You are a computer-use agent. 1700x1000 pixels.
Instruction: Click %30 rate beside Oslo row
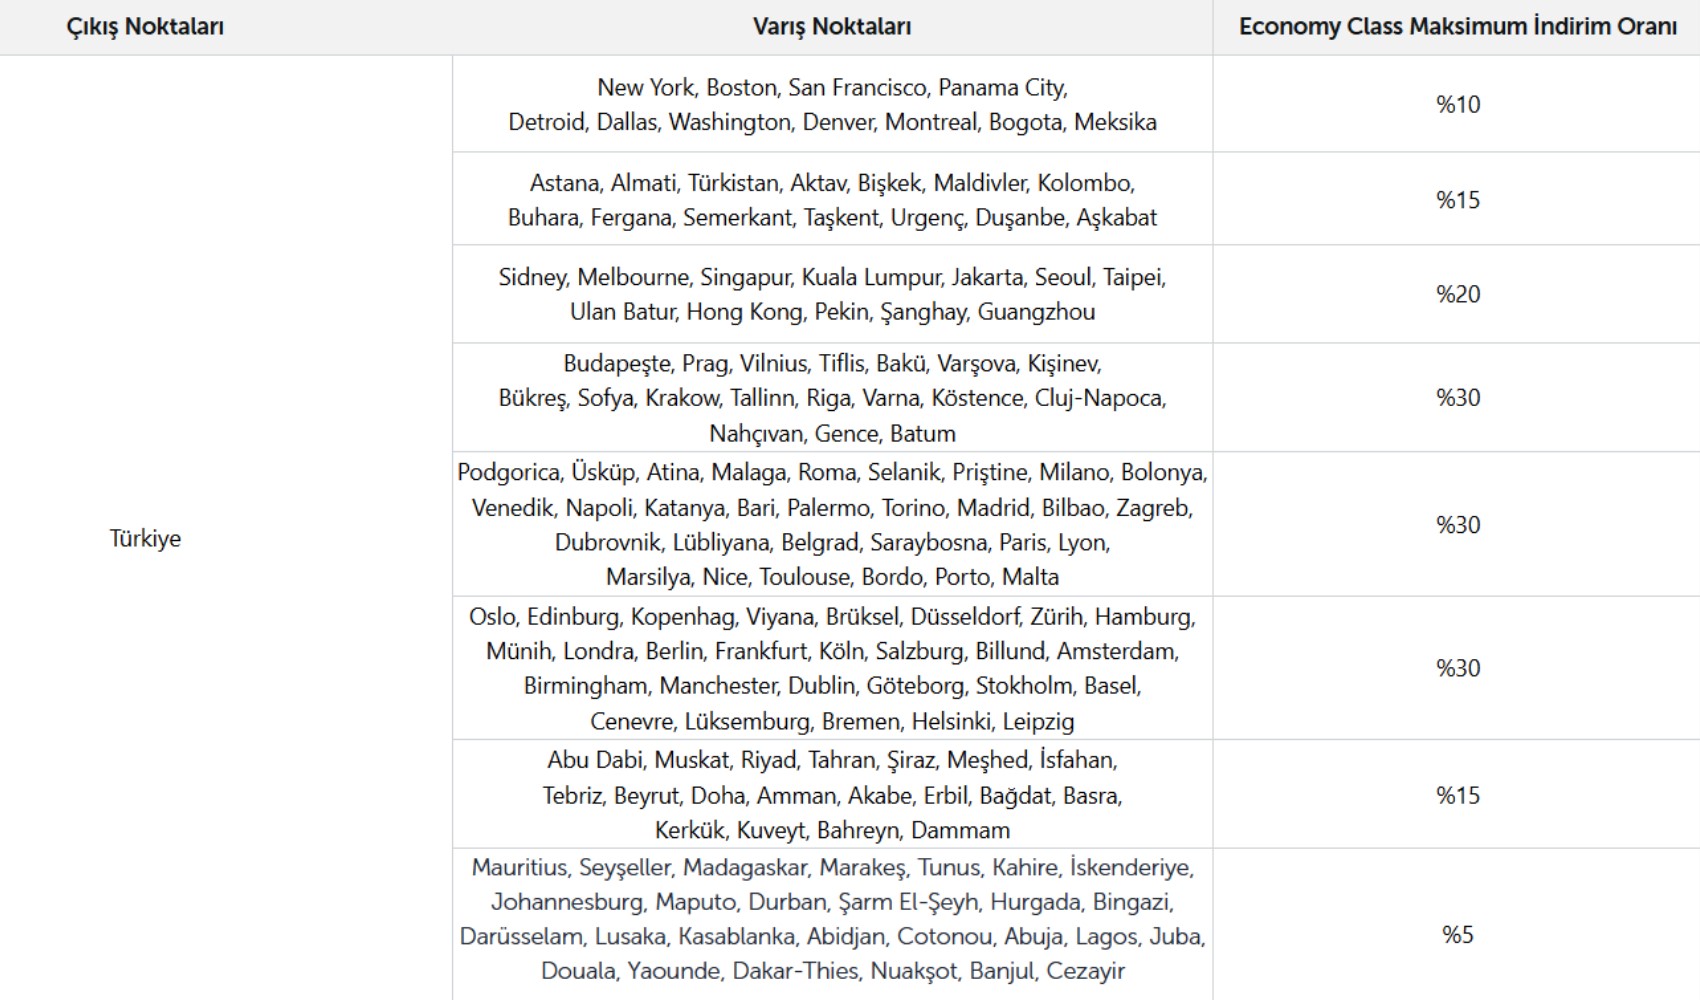pyautogui.click(x=1457, y=668)
